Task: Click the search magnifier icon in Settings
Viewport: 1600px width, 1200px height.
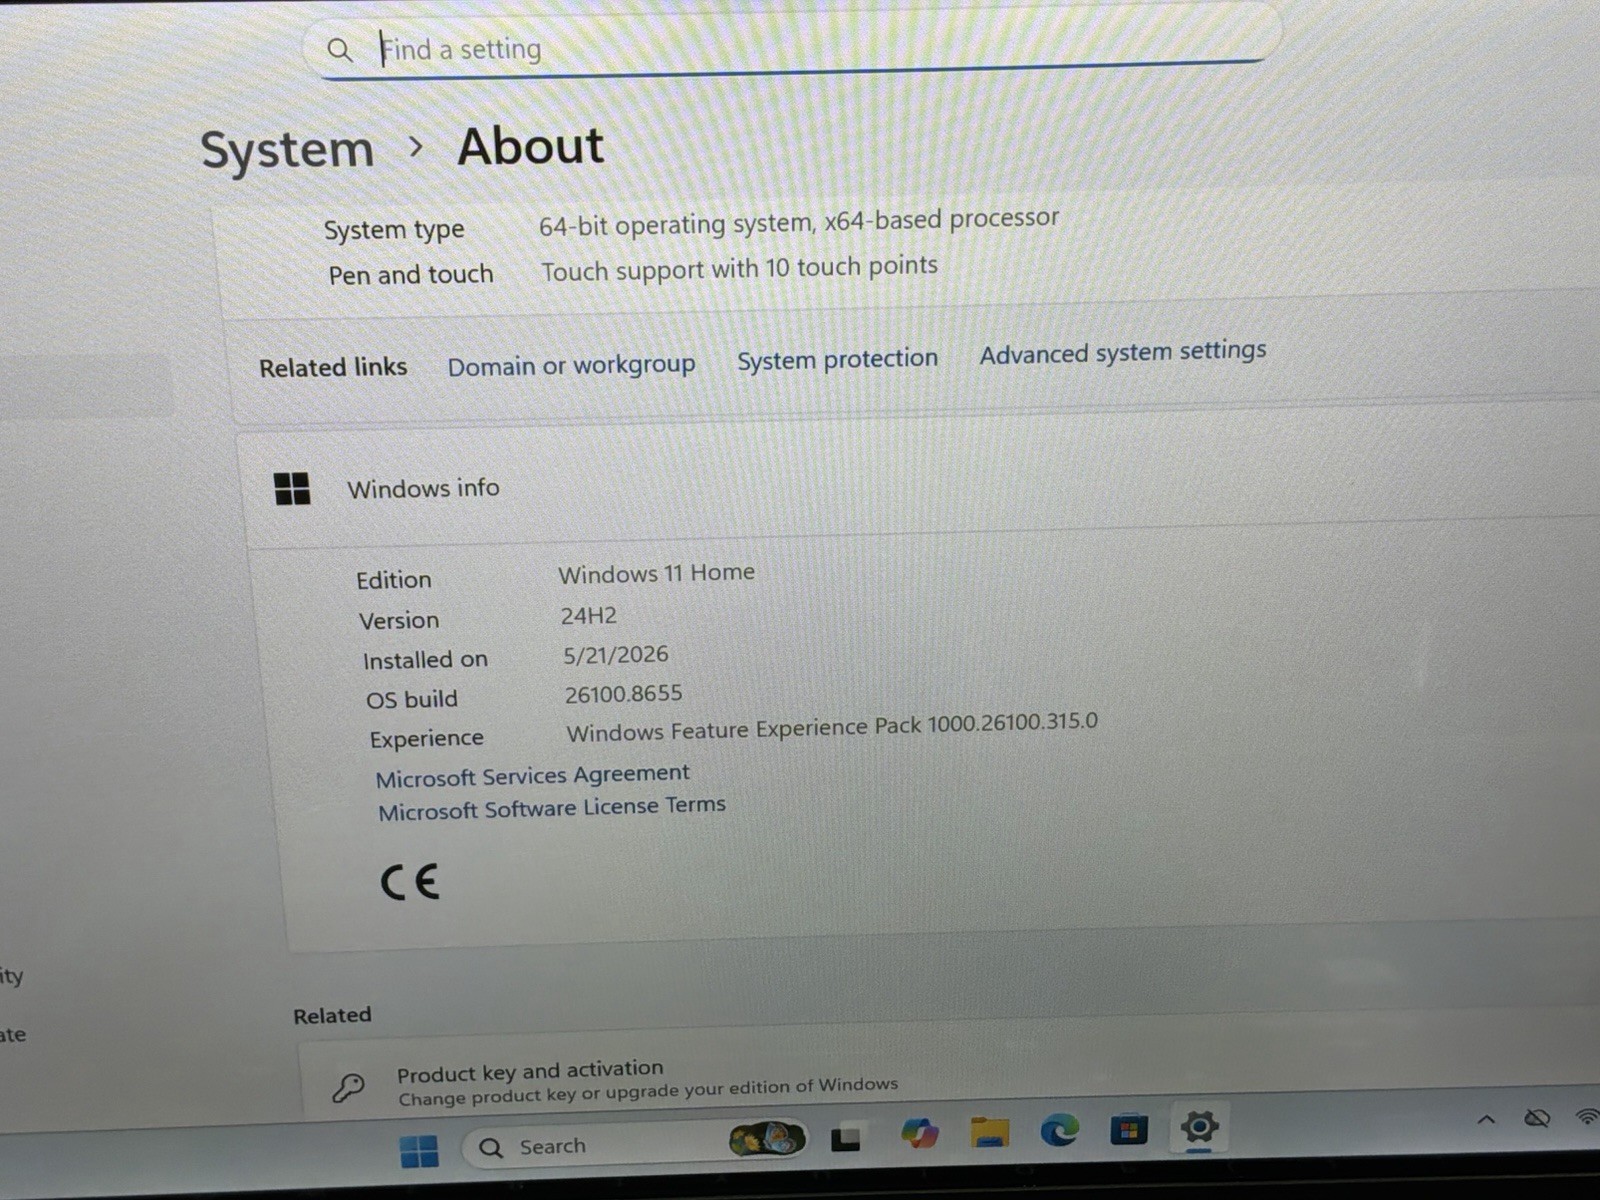Action: click(340, 49)
